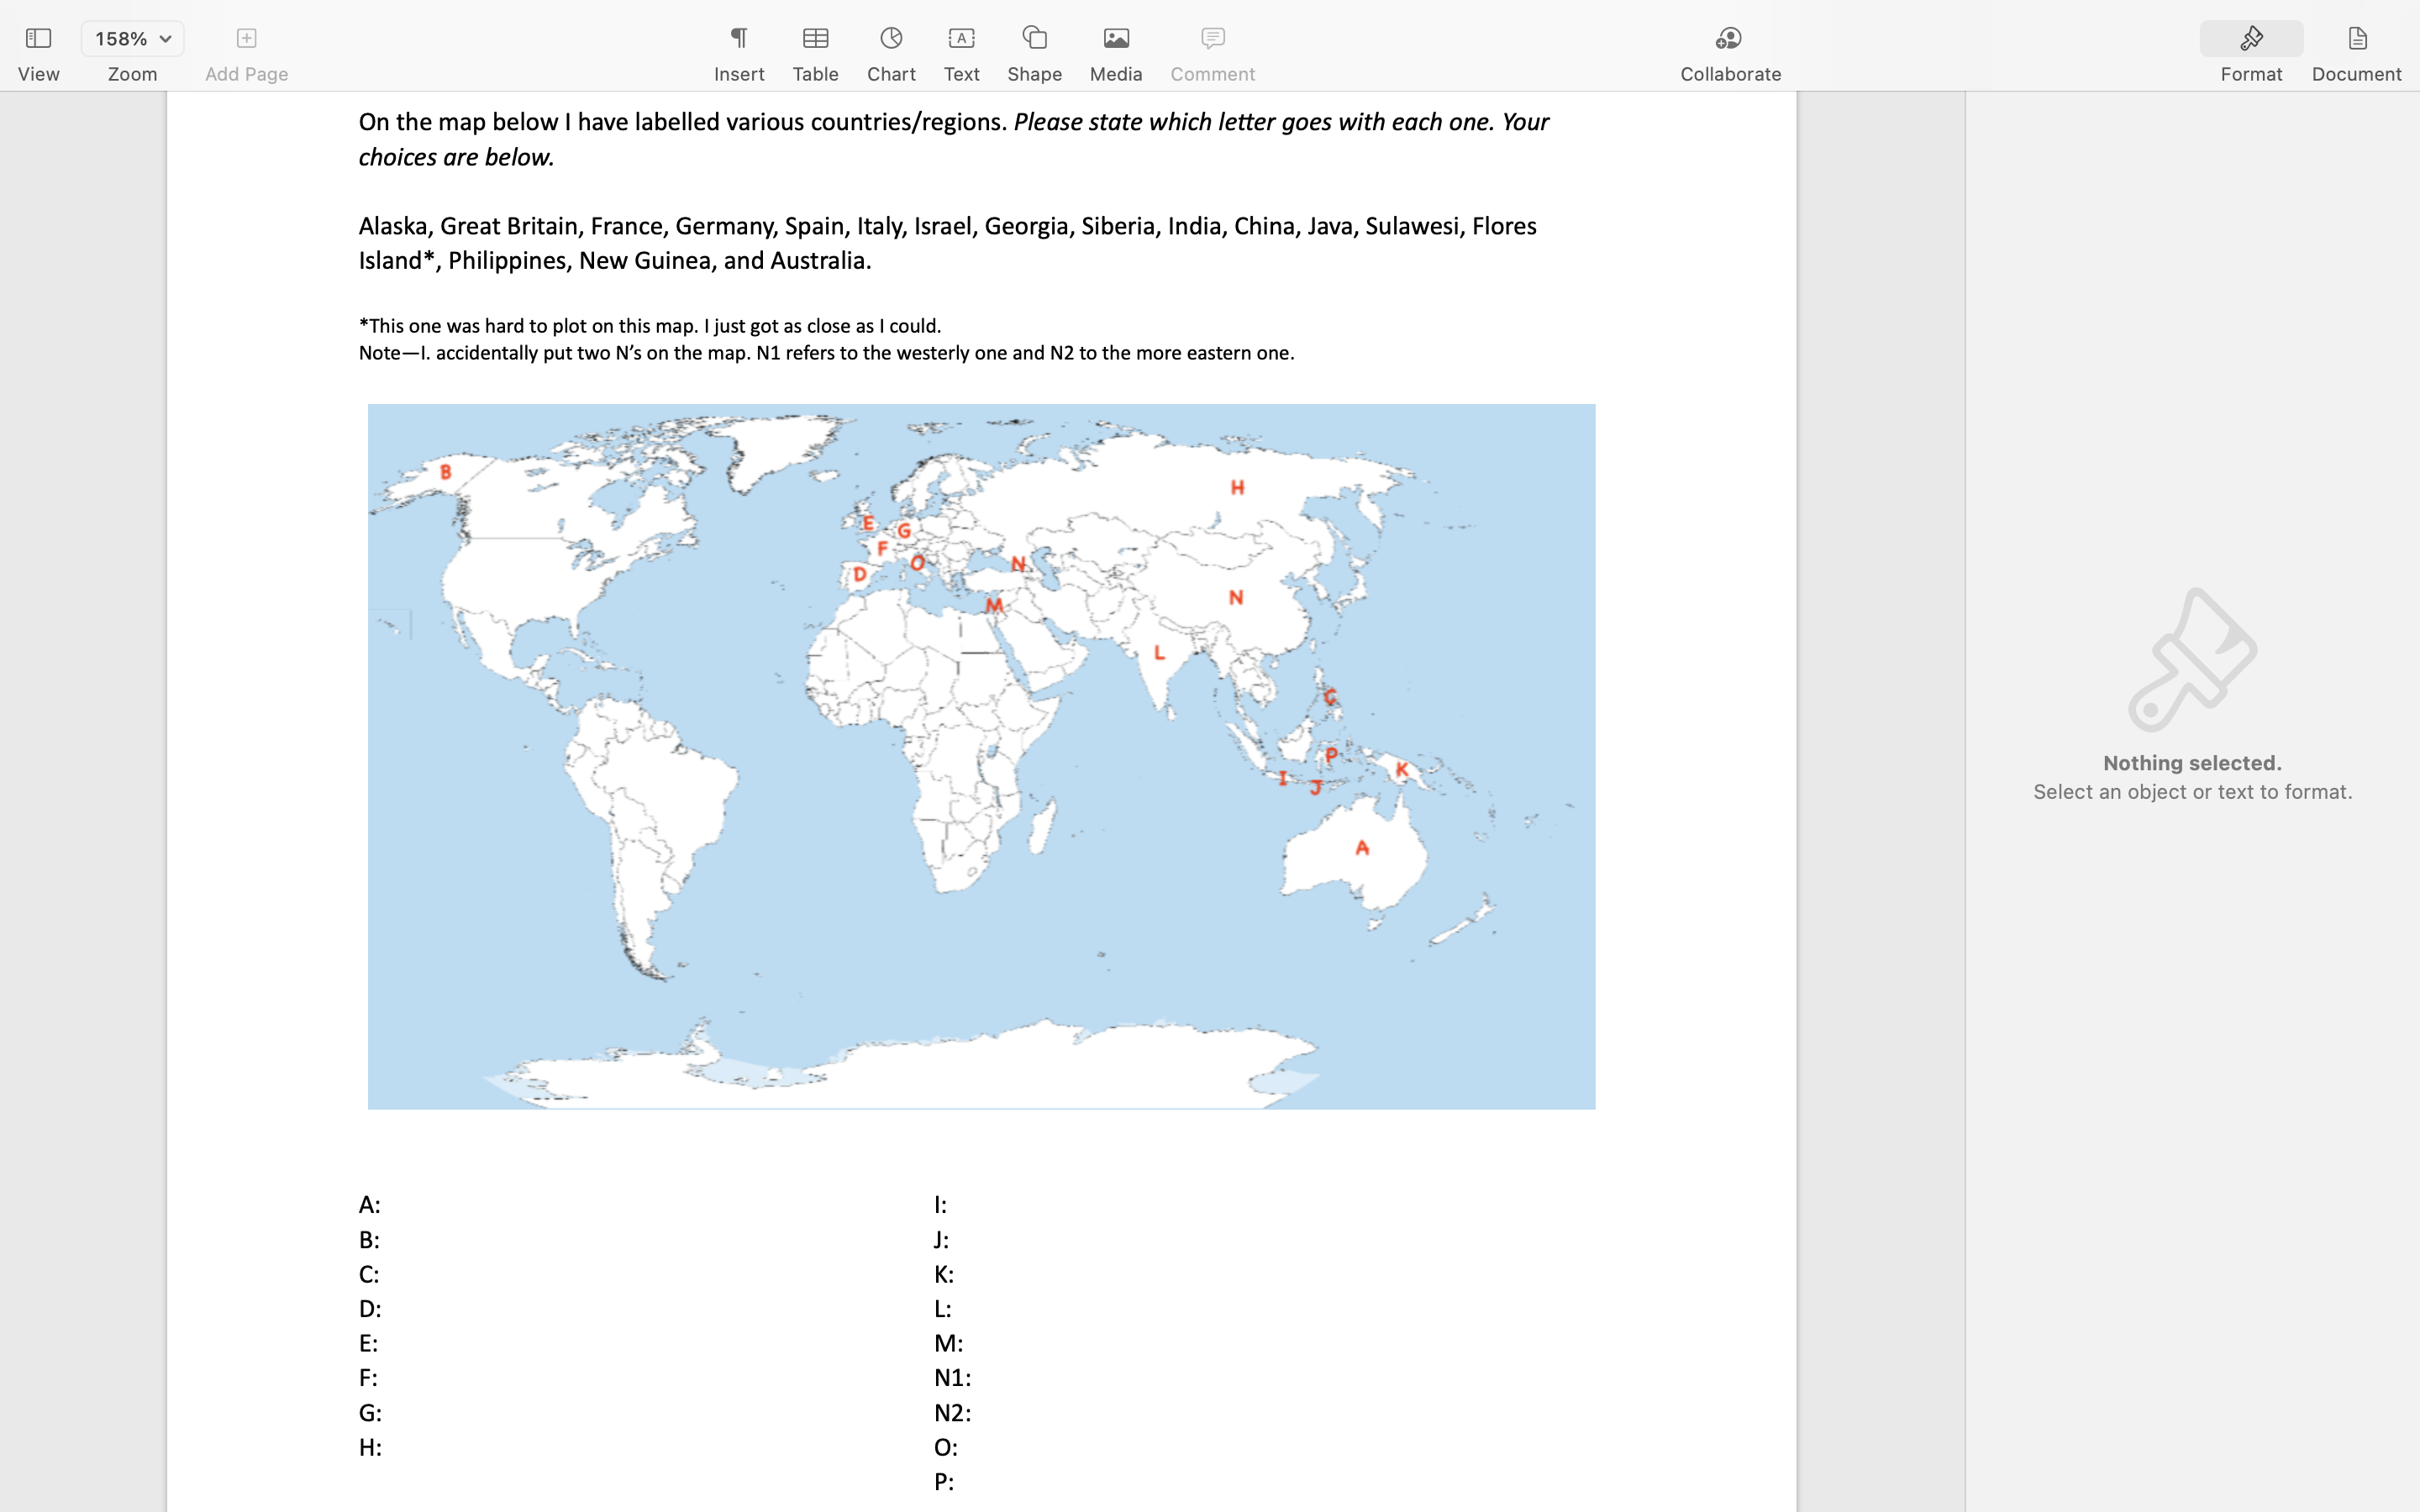Open the Shape picker

click(1034, 38)
